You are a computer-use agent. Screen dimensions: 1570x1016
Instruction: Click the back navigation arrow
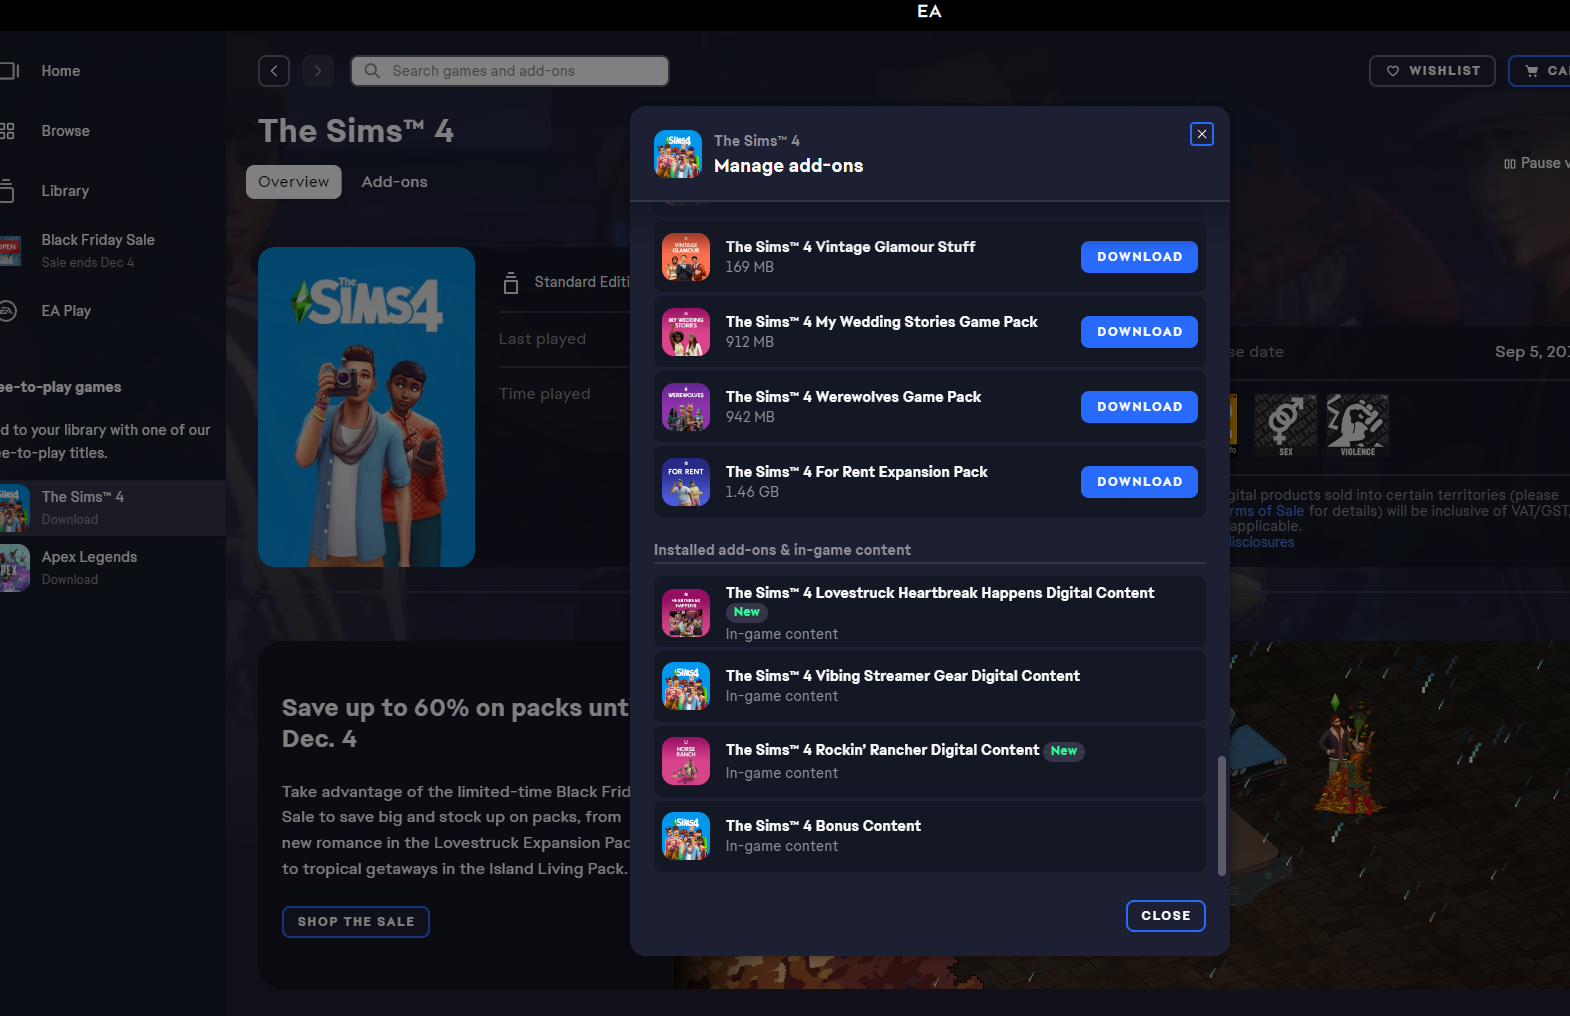pos(274,71)
